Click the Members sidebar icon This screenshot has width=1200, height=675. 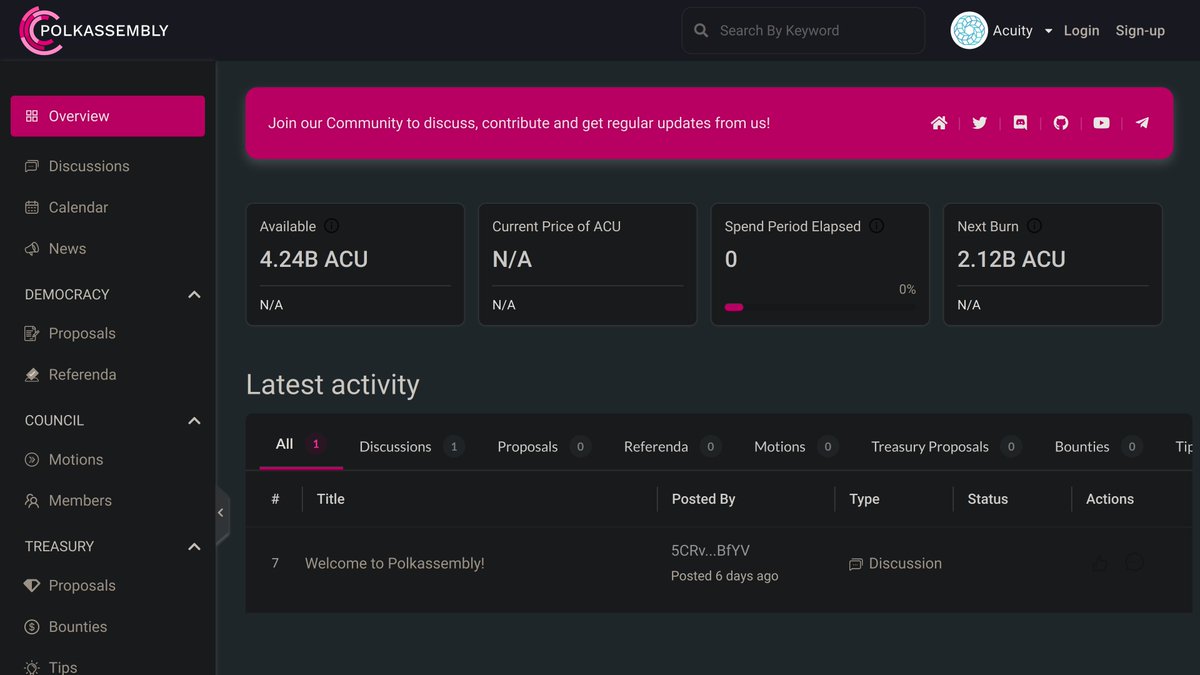pos(32,501)
